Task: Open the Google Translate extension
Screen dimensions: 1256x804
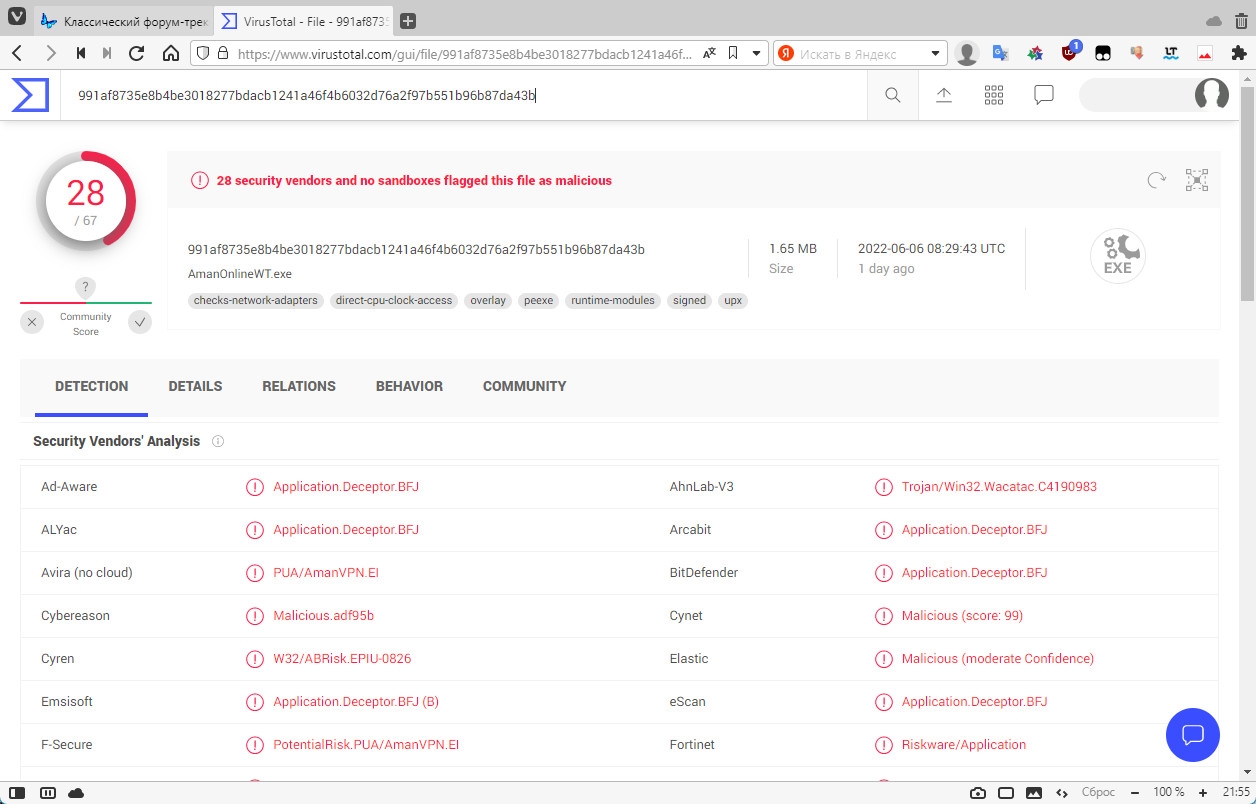Action: (1000, 53)
